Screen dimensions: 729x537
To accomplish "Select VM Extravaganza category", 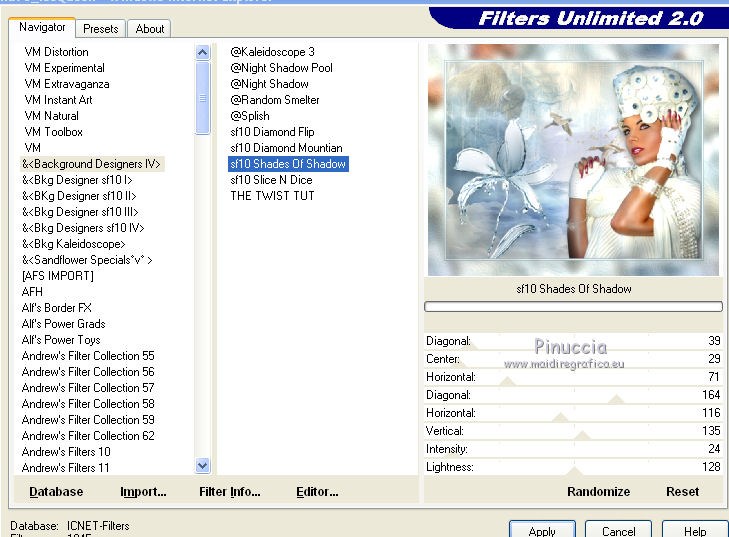I will click(67, 84).
